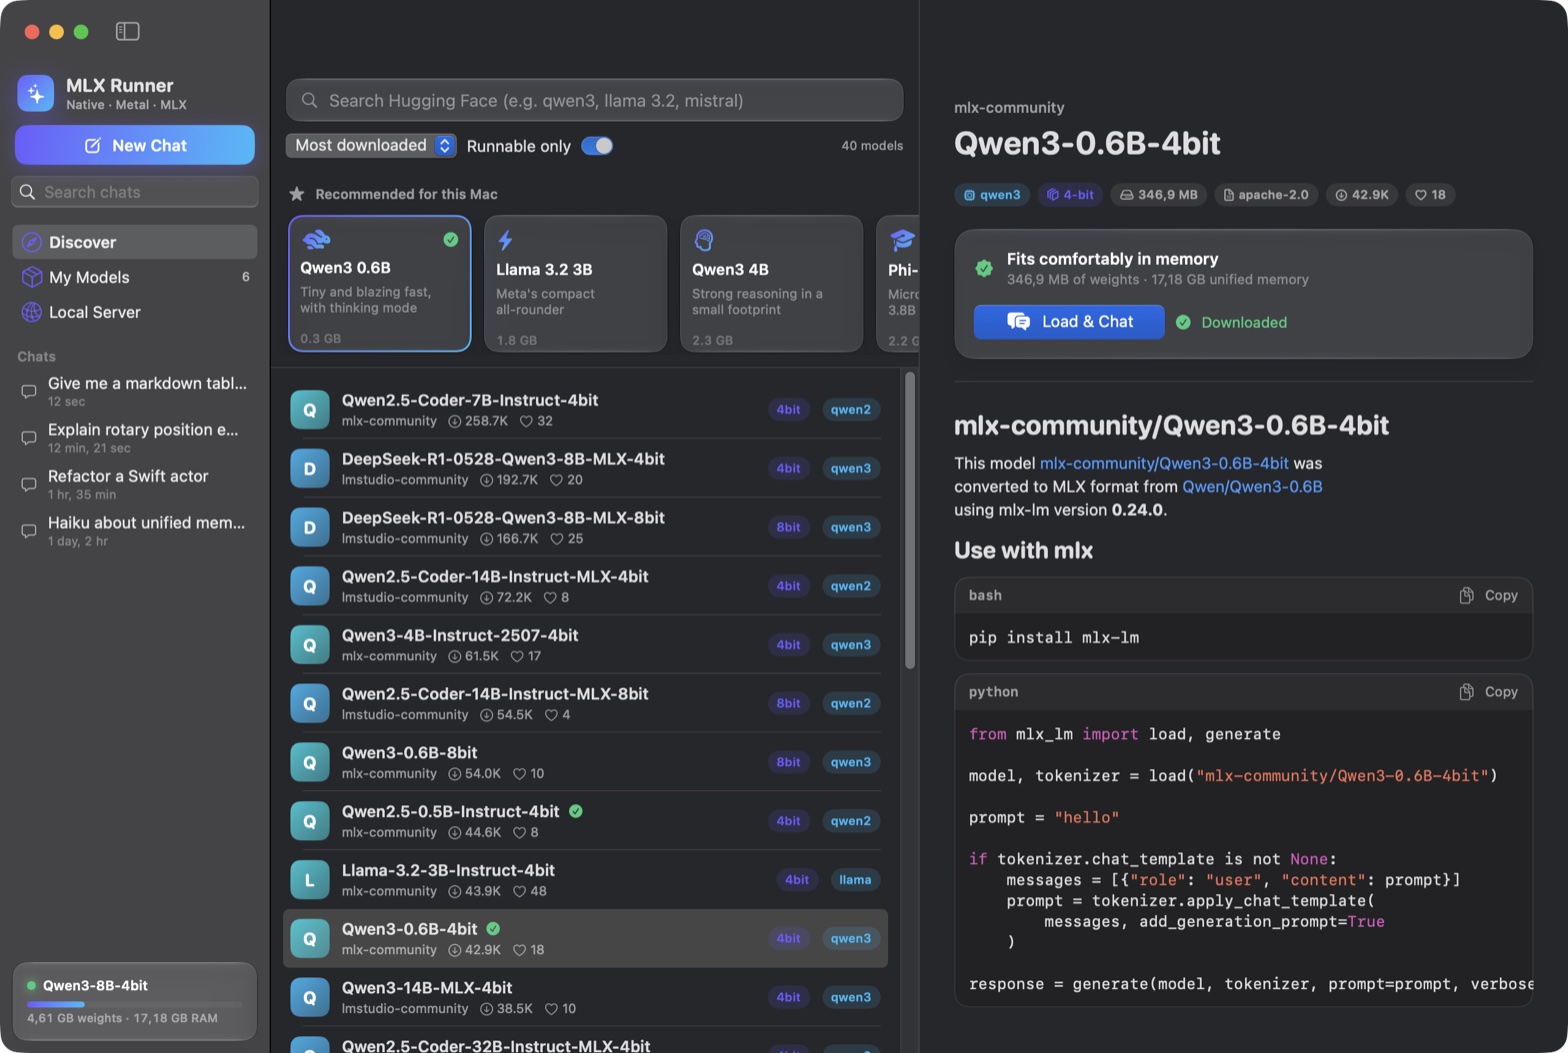Toggle the Runnable only switch

[597, 146]
